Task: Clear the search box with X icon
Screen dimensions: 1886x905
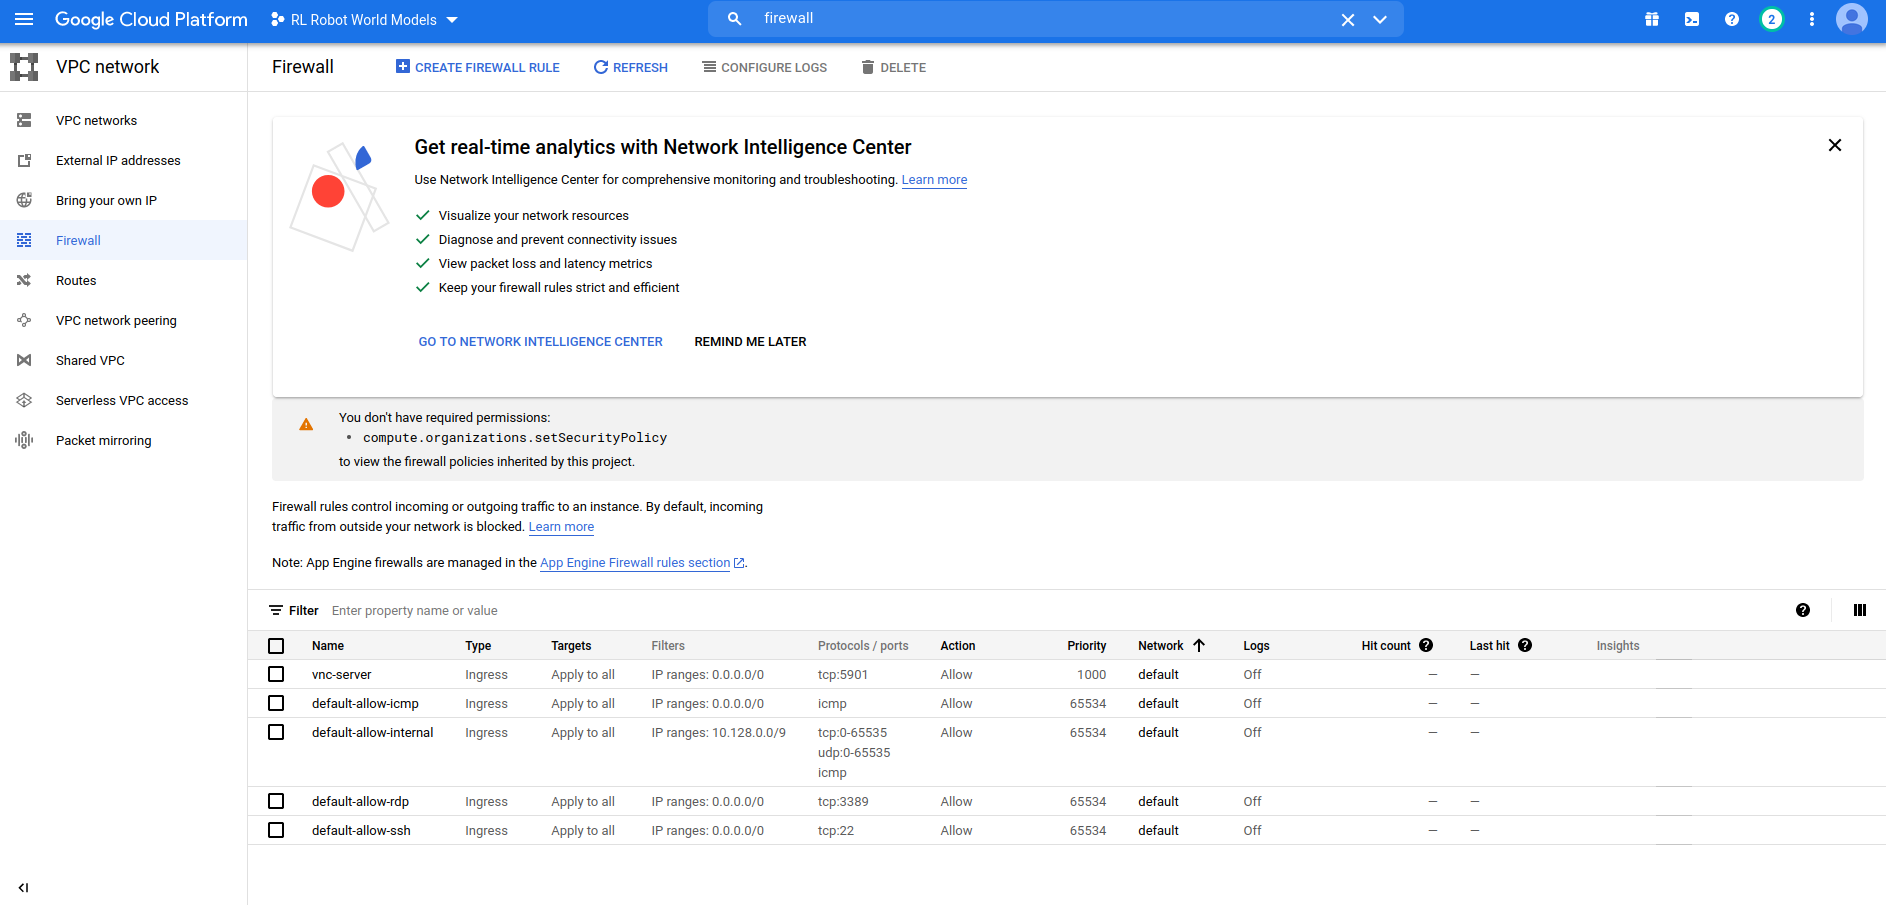Action: point(1348,20)
